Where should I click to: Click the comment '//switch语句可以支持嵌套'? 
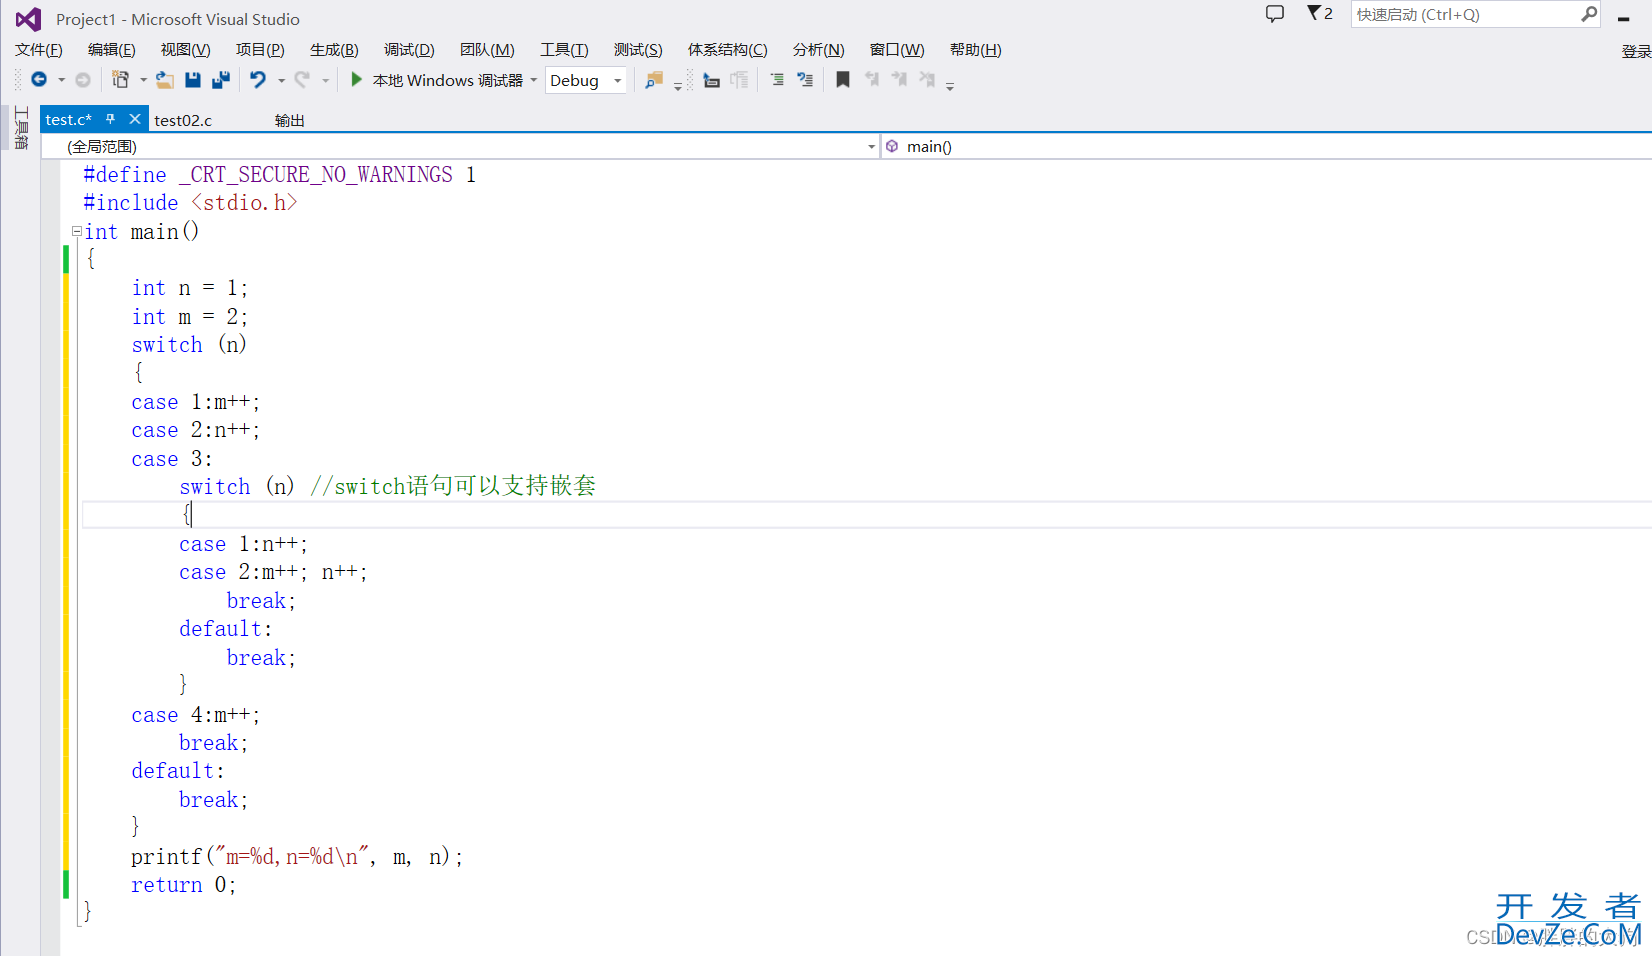pos(453,486)
